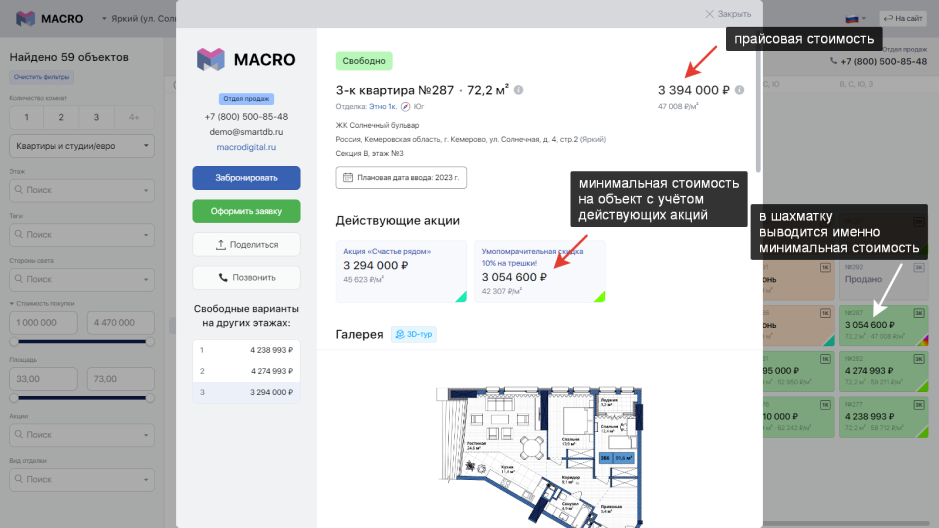Select 1 room in room count filter
Viewport: 939px width, 528px height.
click(x=26, y=117)
